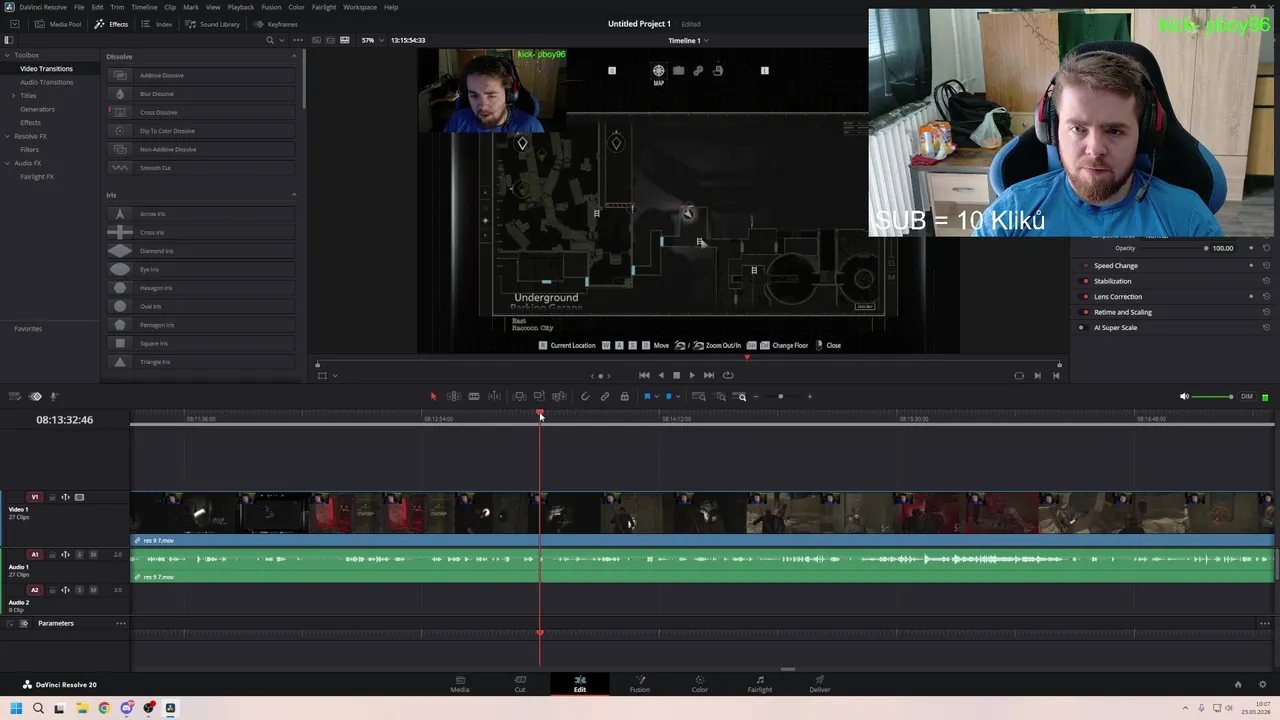Collapse the Toolbox tree
The height and width of the screenshot is (720, 1280).
click(7, 55)
